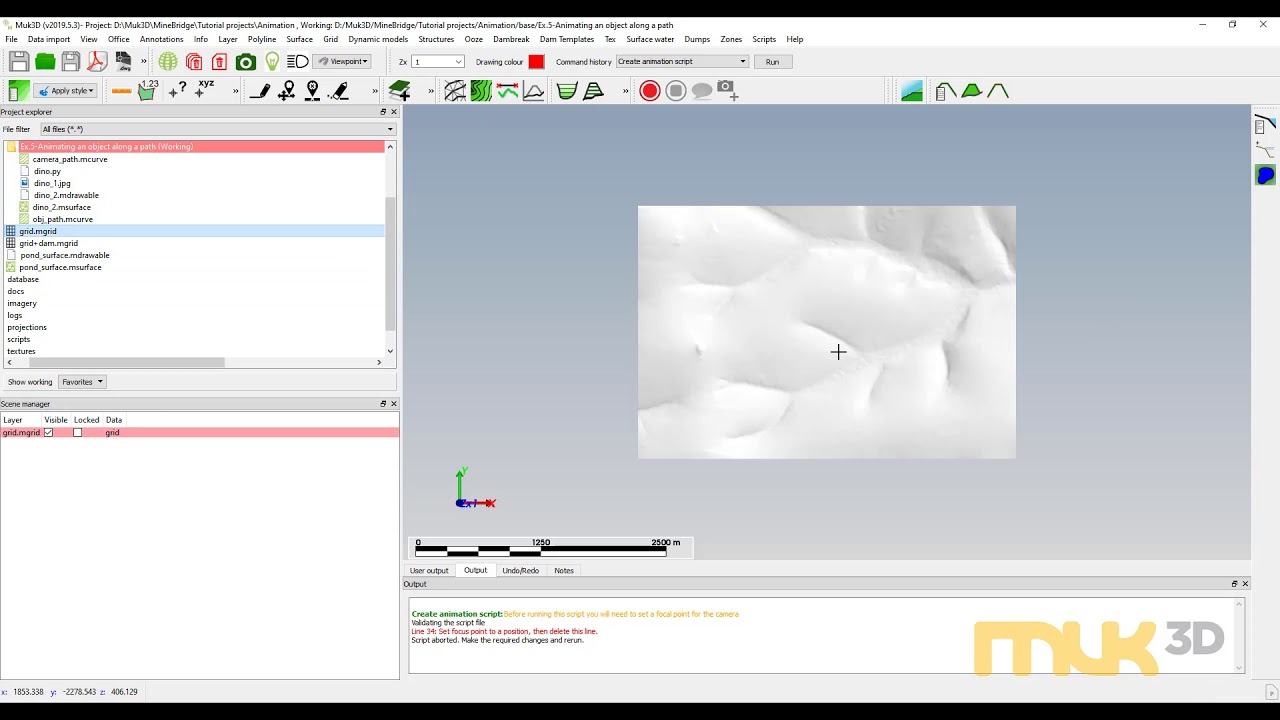
Task: Click the green embankment dam icon
Action: click(971, 91)
